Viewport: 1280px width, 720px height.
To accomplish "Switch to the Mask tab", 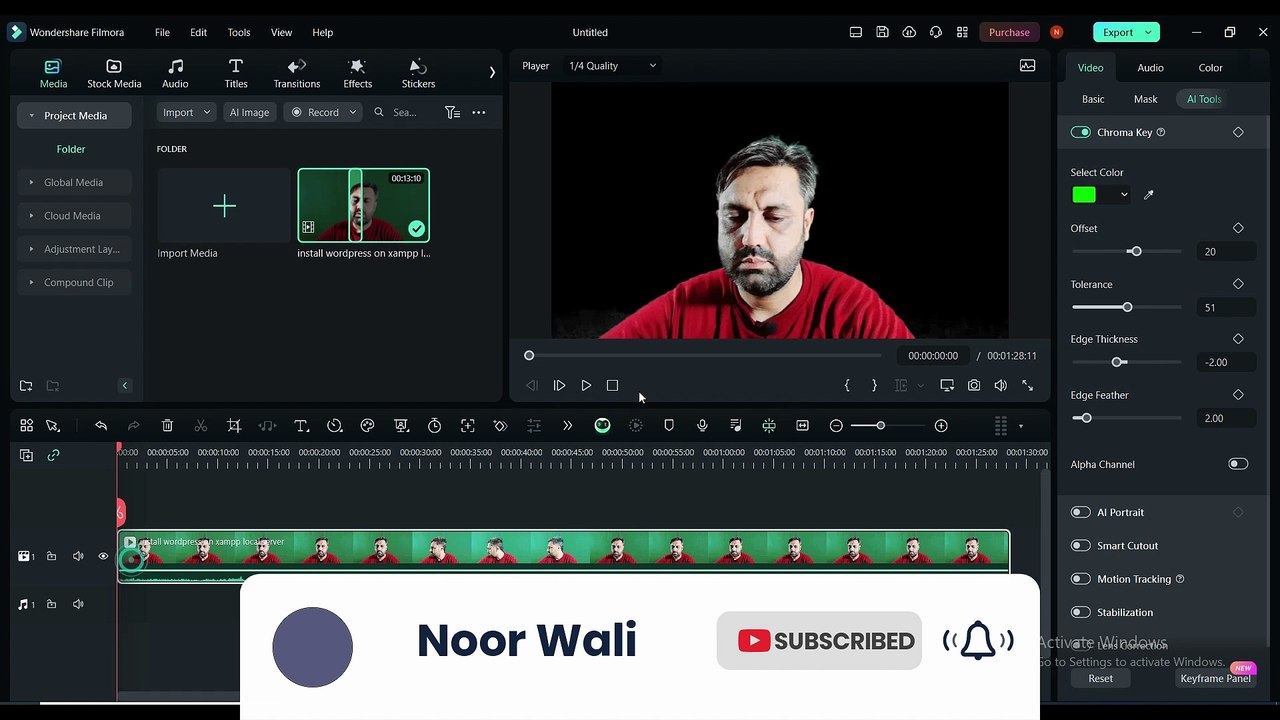I will click(x=1145, y=99).
